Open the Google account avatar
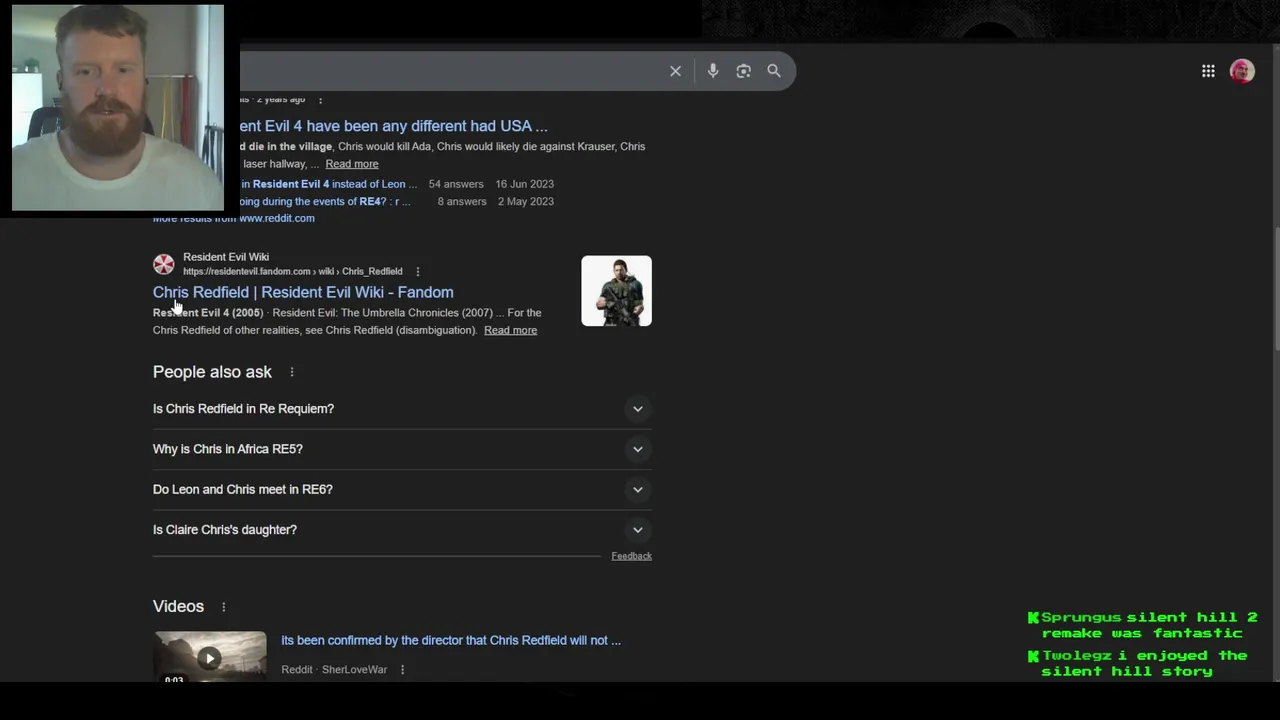 [x=1242, y=71]
